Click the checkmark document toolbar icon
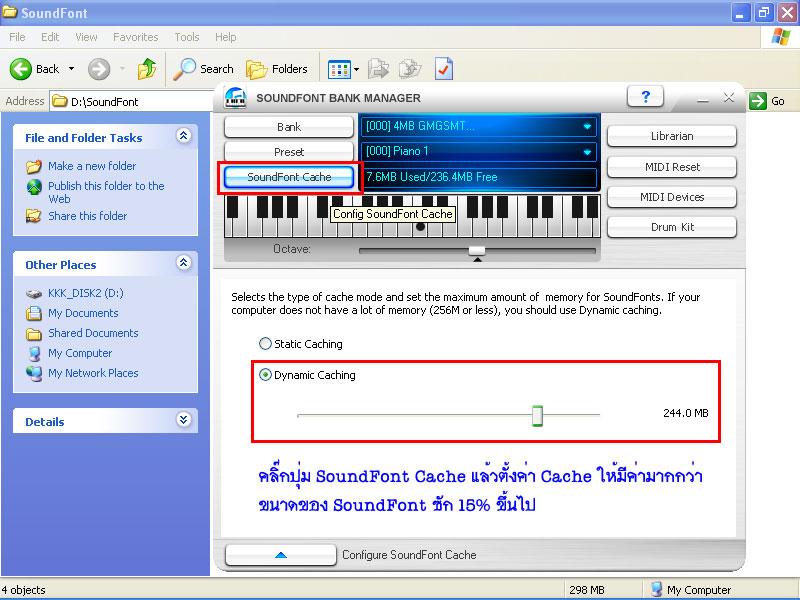This screenshot has height=600, width=800. tap(443, 69)
